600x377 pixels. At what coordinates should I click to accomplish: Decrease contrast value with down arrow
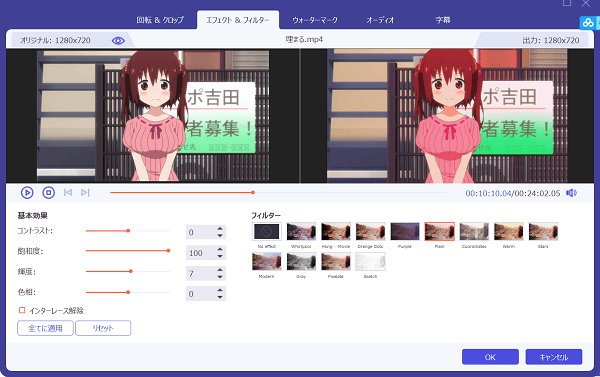coord(220,235)
